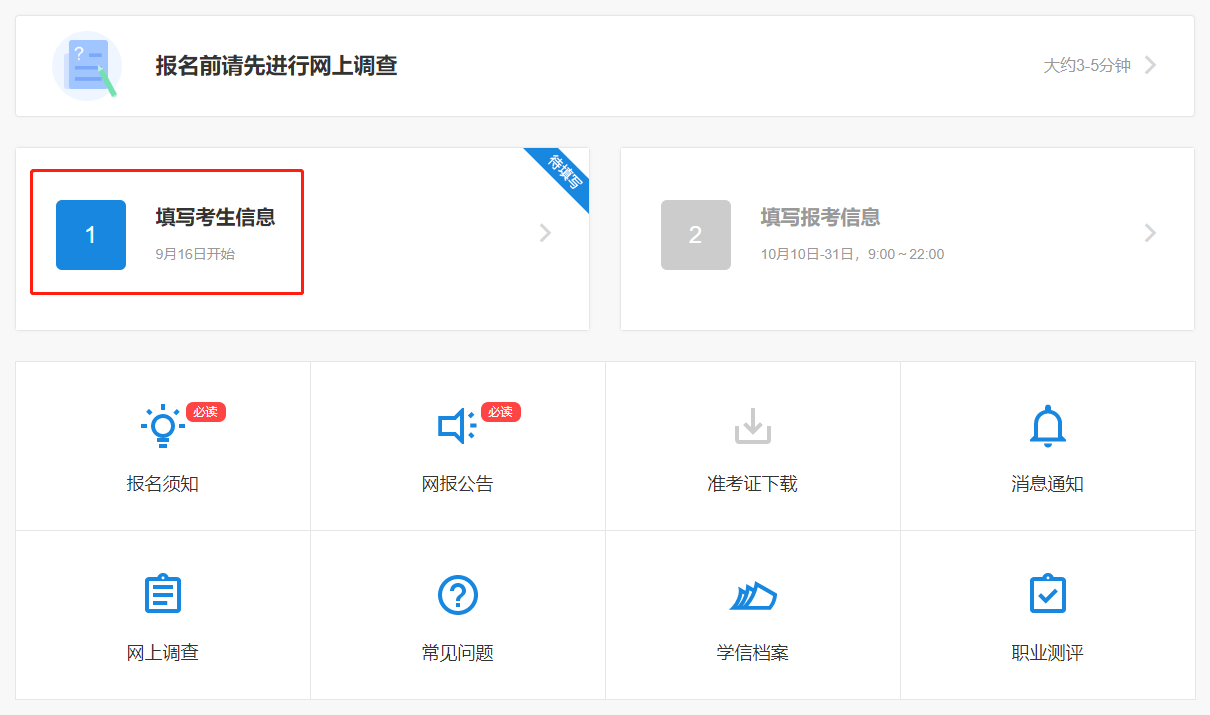Click the blue step 1 number box
1210x715 pixels.
pyautogui.click(x=91, y=234)
